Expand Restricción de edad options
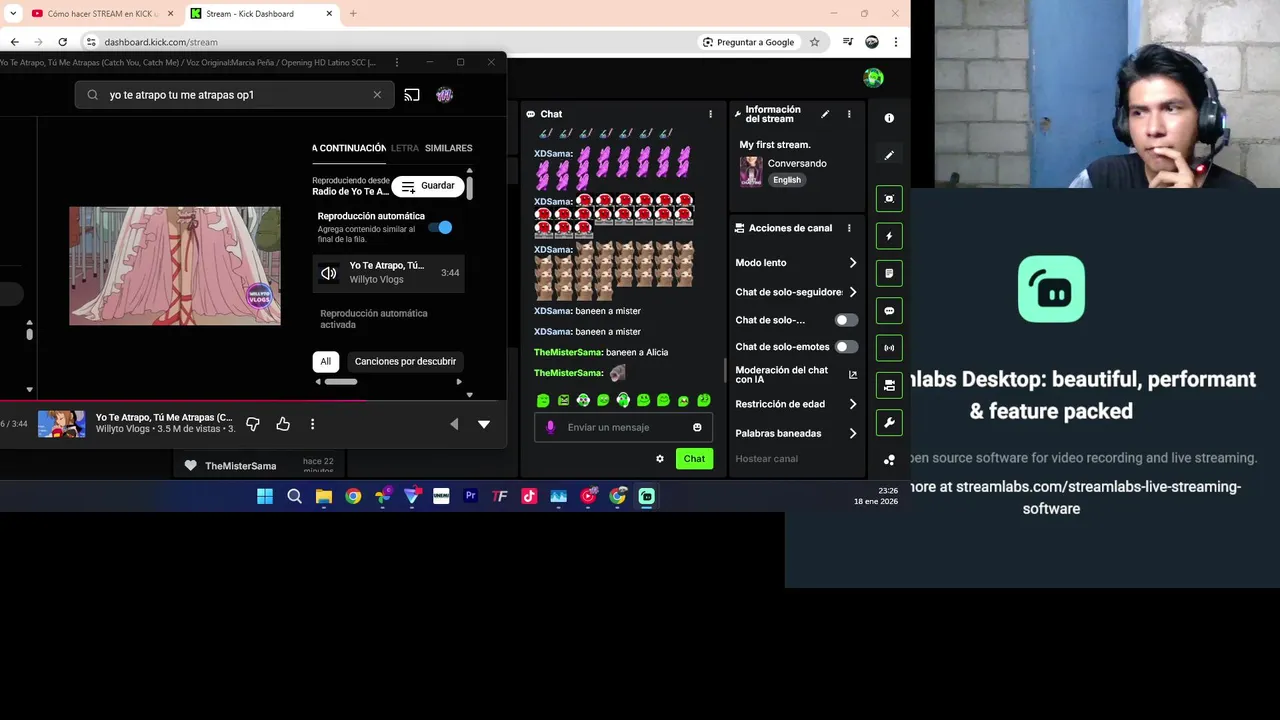Screen dimensions: 1280x720 853,404
